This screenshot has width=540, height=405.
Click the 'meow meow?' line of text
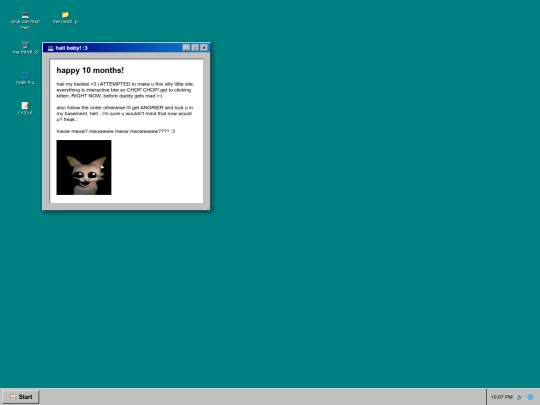[x=116, y=131]
